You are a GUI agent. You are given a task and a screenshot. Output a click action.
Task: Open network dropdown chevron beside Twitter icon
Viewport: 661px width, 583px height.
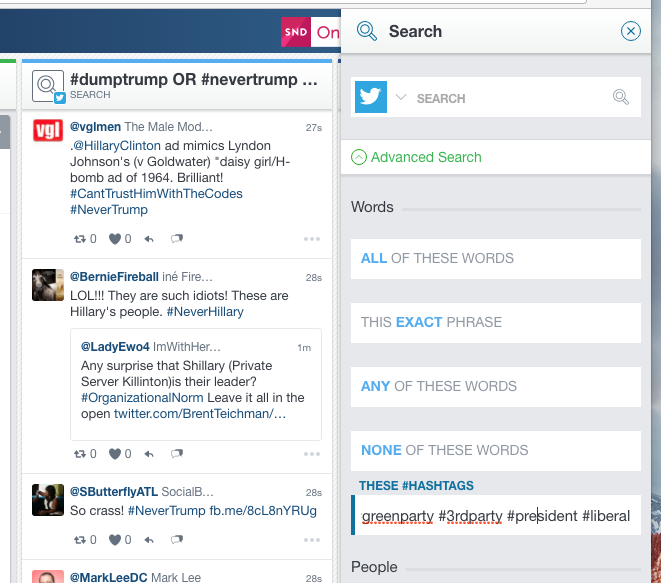[x=400, y=97]
